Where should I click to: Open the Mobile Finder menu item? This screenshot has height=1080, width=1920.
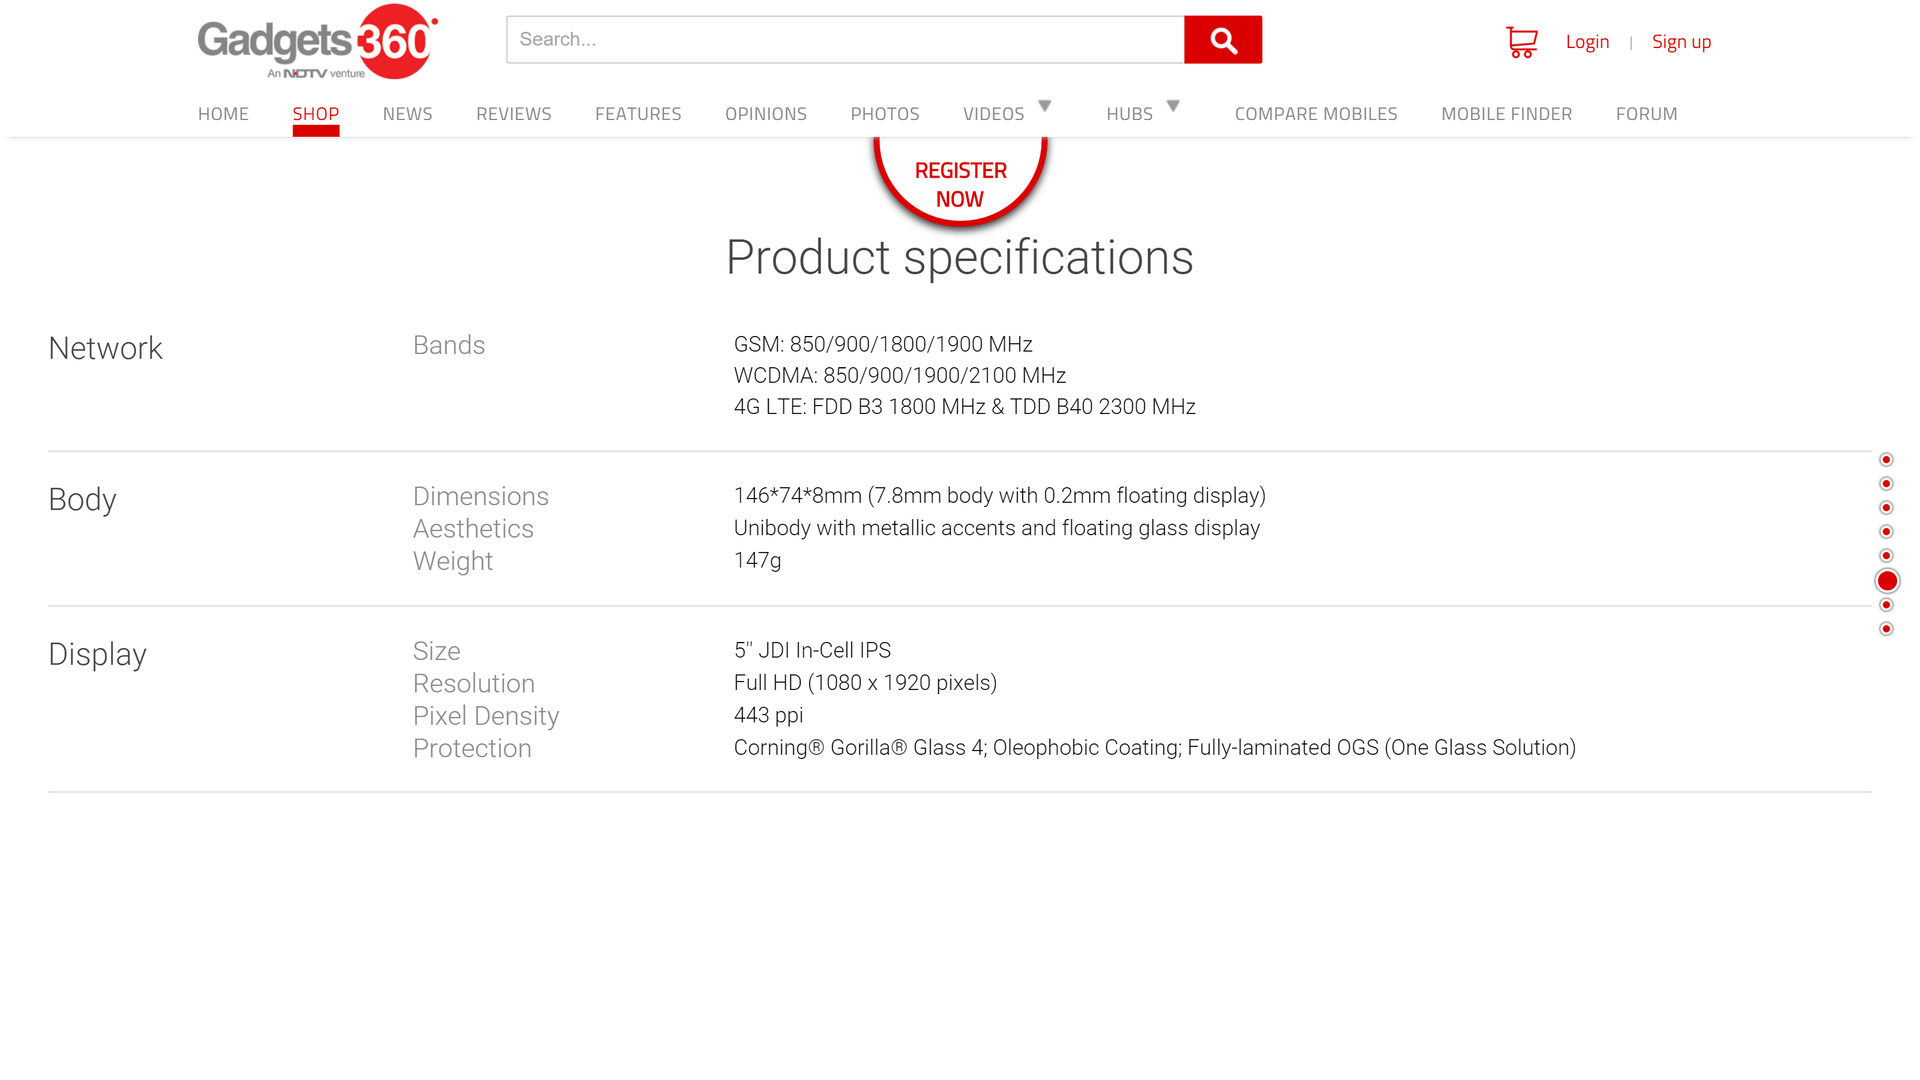(x=1506, y=114)
